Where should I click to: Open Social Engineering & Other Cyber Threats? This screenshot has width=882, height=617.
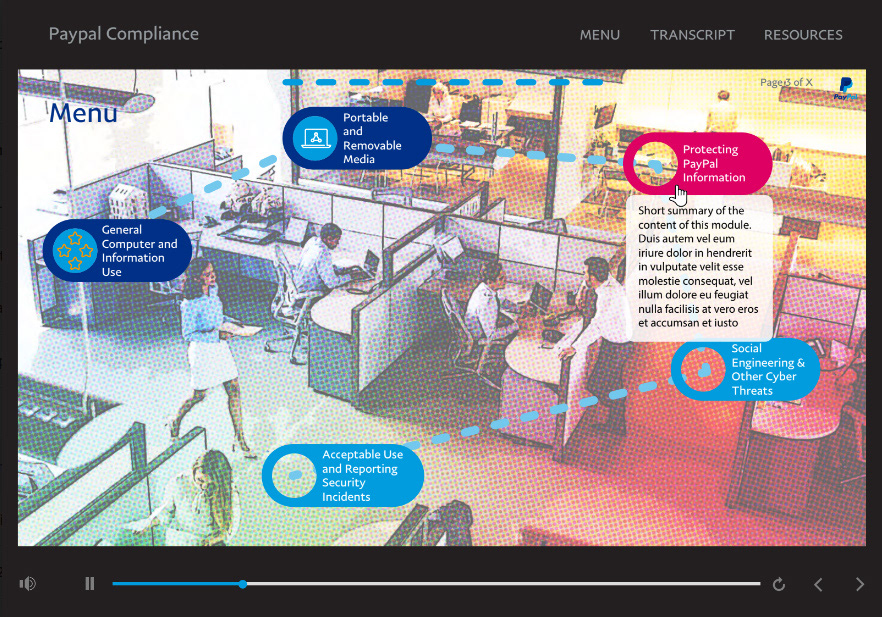coord(745,370)
